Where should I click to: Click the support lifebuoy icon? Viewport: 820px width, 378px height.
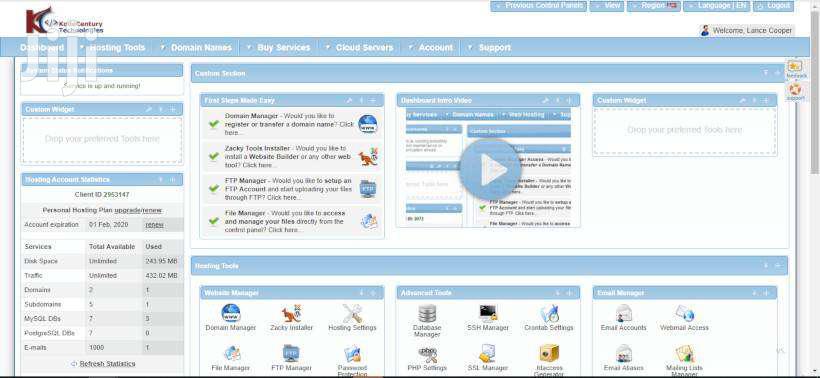click(795, 89)
